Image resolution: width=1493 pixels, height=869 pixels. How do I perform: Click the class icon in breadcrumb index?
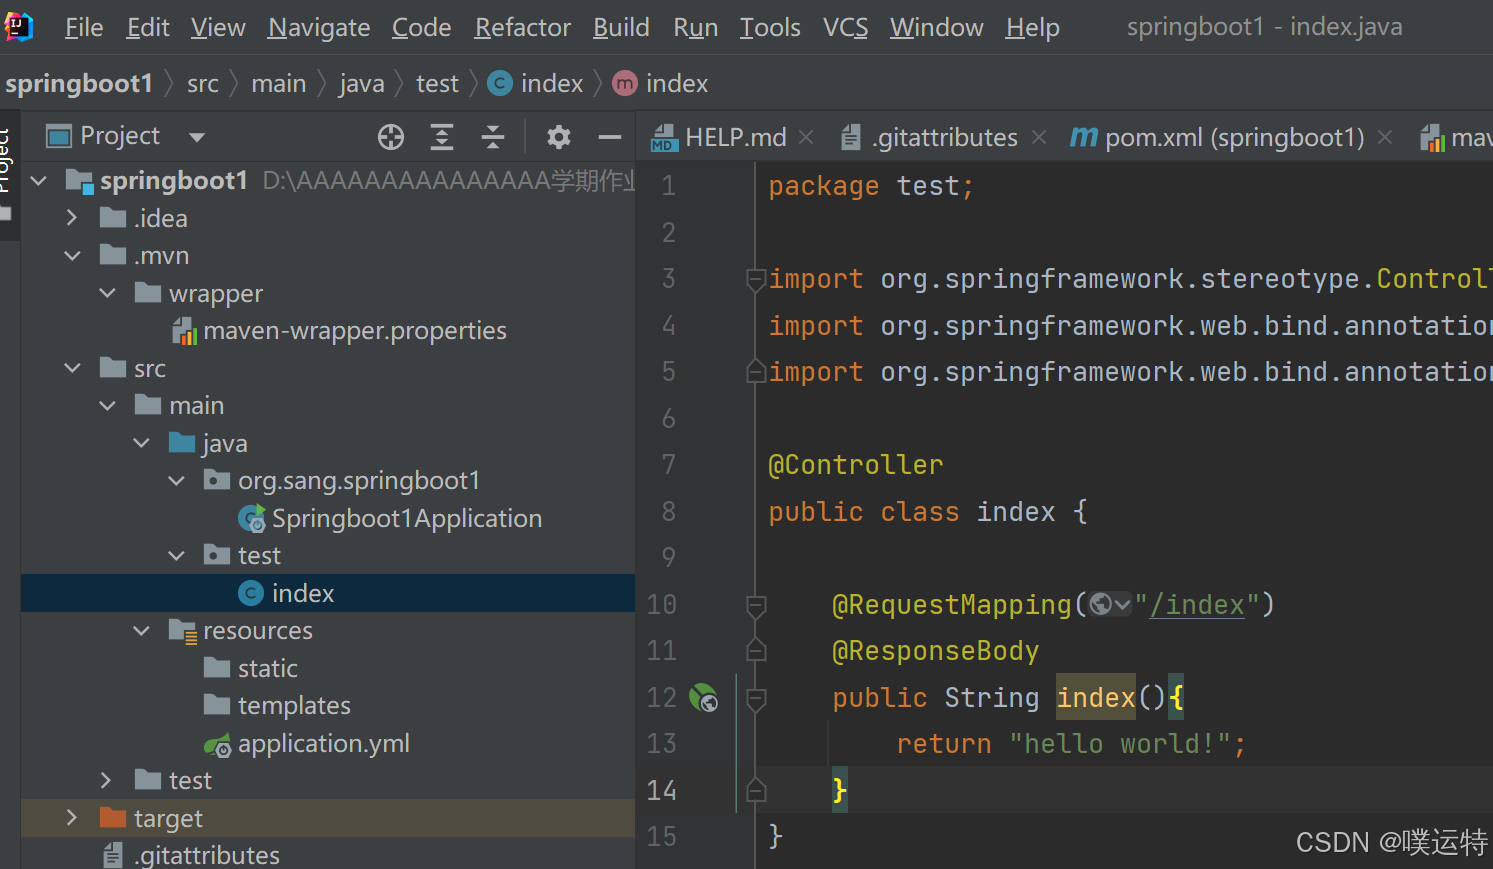500,83
